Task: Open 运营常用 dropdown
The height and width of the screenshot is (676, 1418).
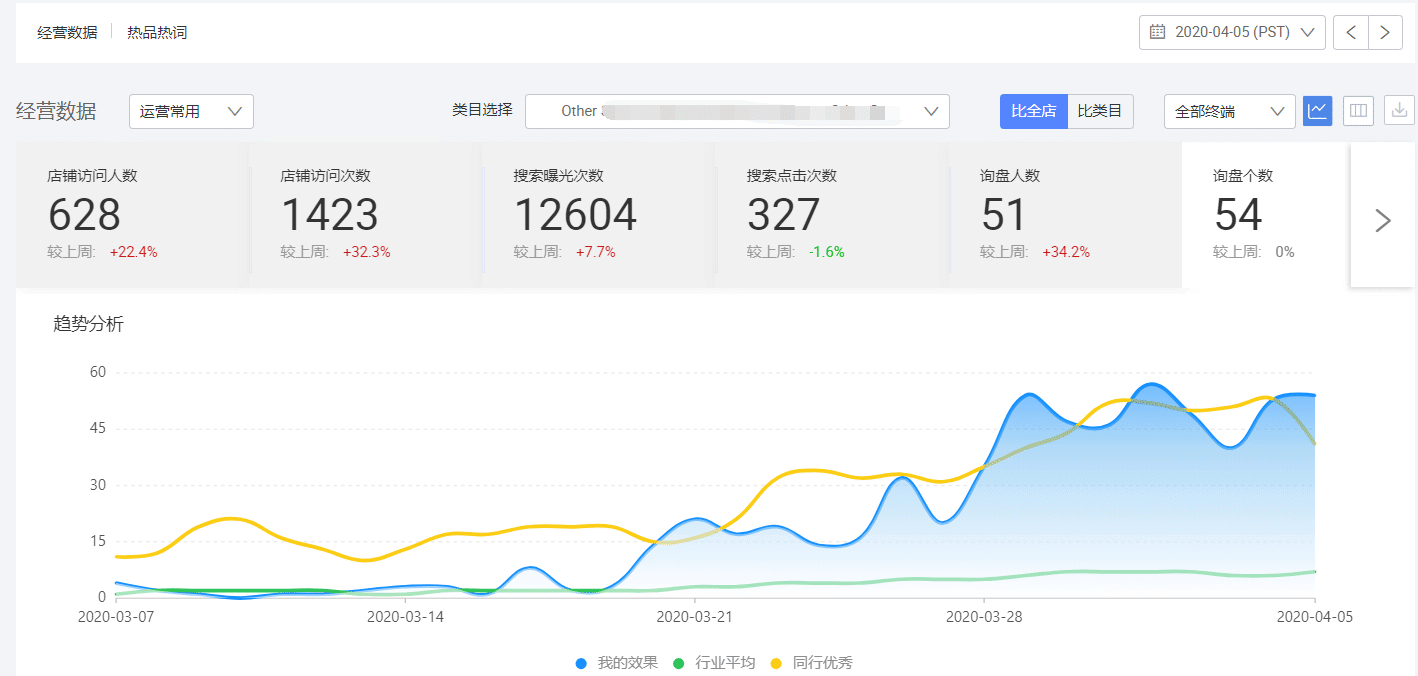Action: tap(191, 111)
